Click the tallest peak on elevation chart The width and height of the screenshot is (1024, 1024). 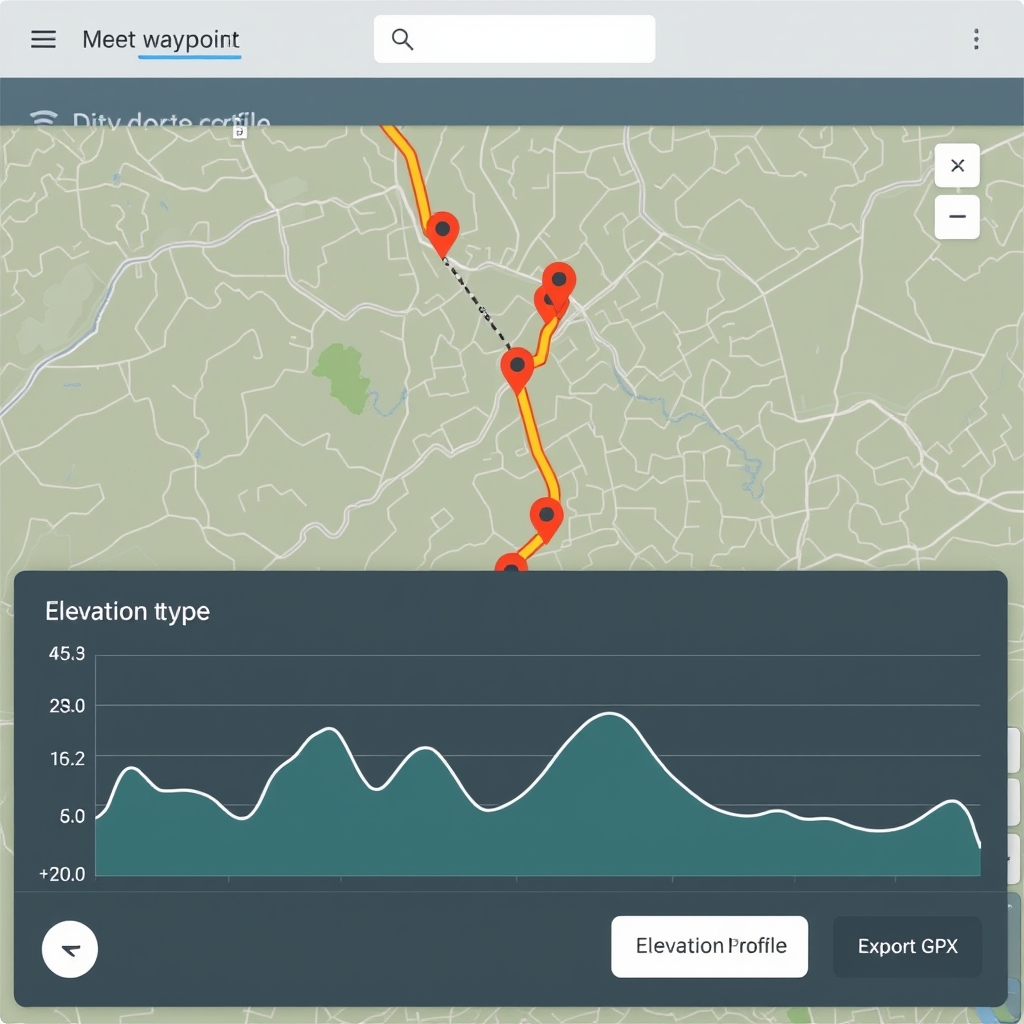610,714
